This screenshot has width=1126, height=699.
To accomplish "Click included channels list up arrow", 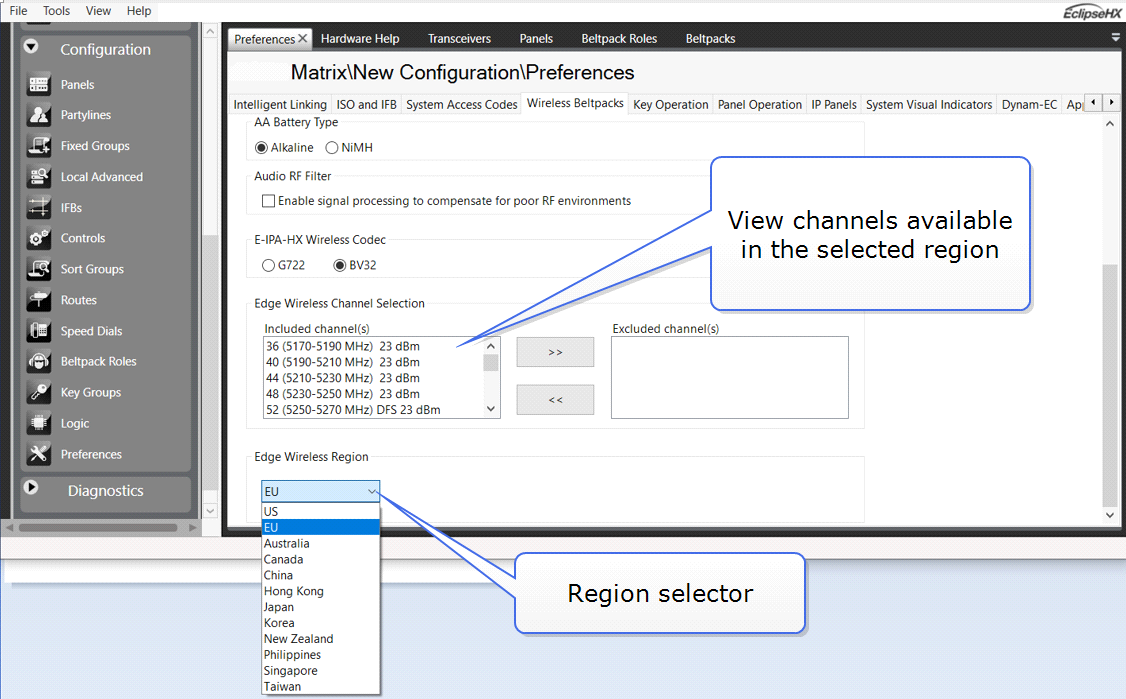I will pos(491,346).
